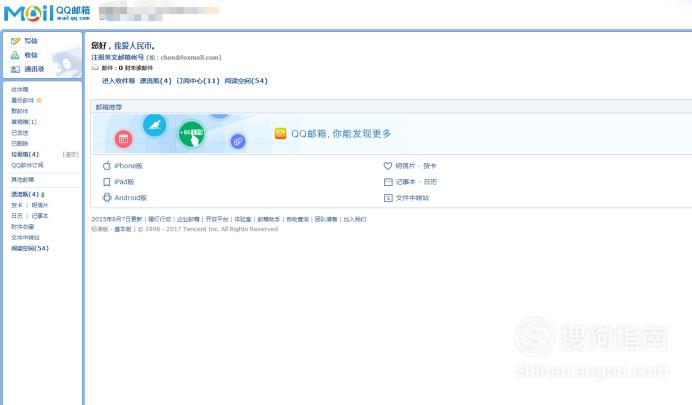
Task: Click 邮箱助手 footer link
Action: [x=269, y=219]
